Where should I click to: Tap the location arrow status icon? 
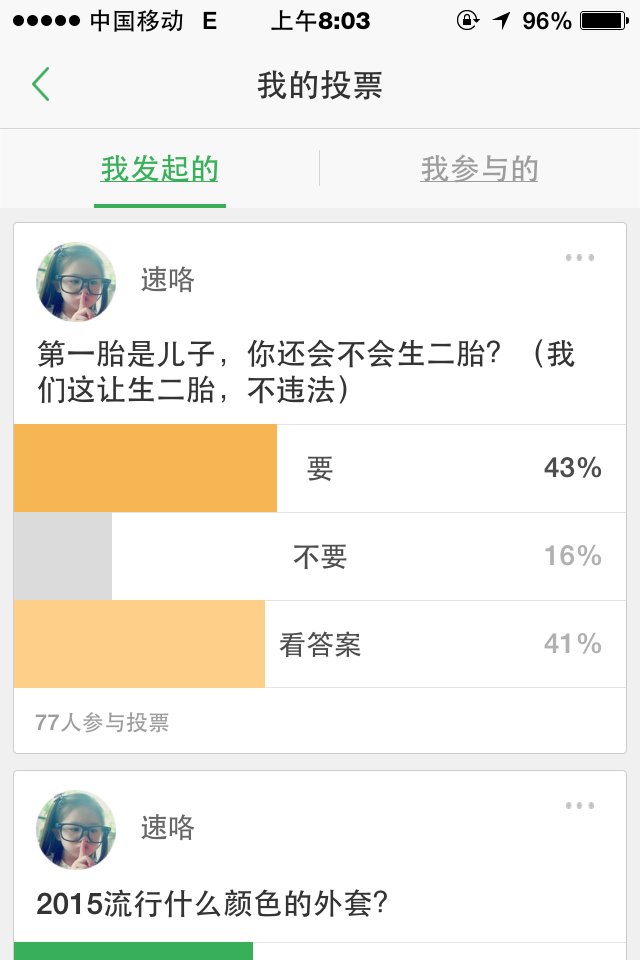[502, 20]
